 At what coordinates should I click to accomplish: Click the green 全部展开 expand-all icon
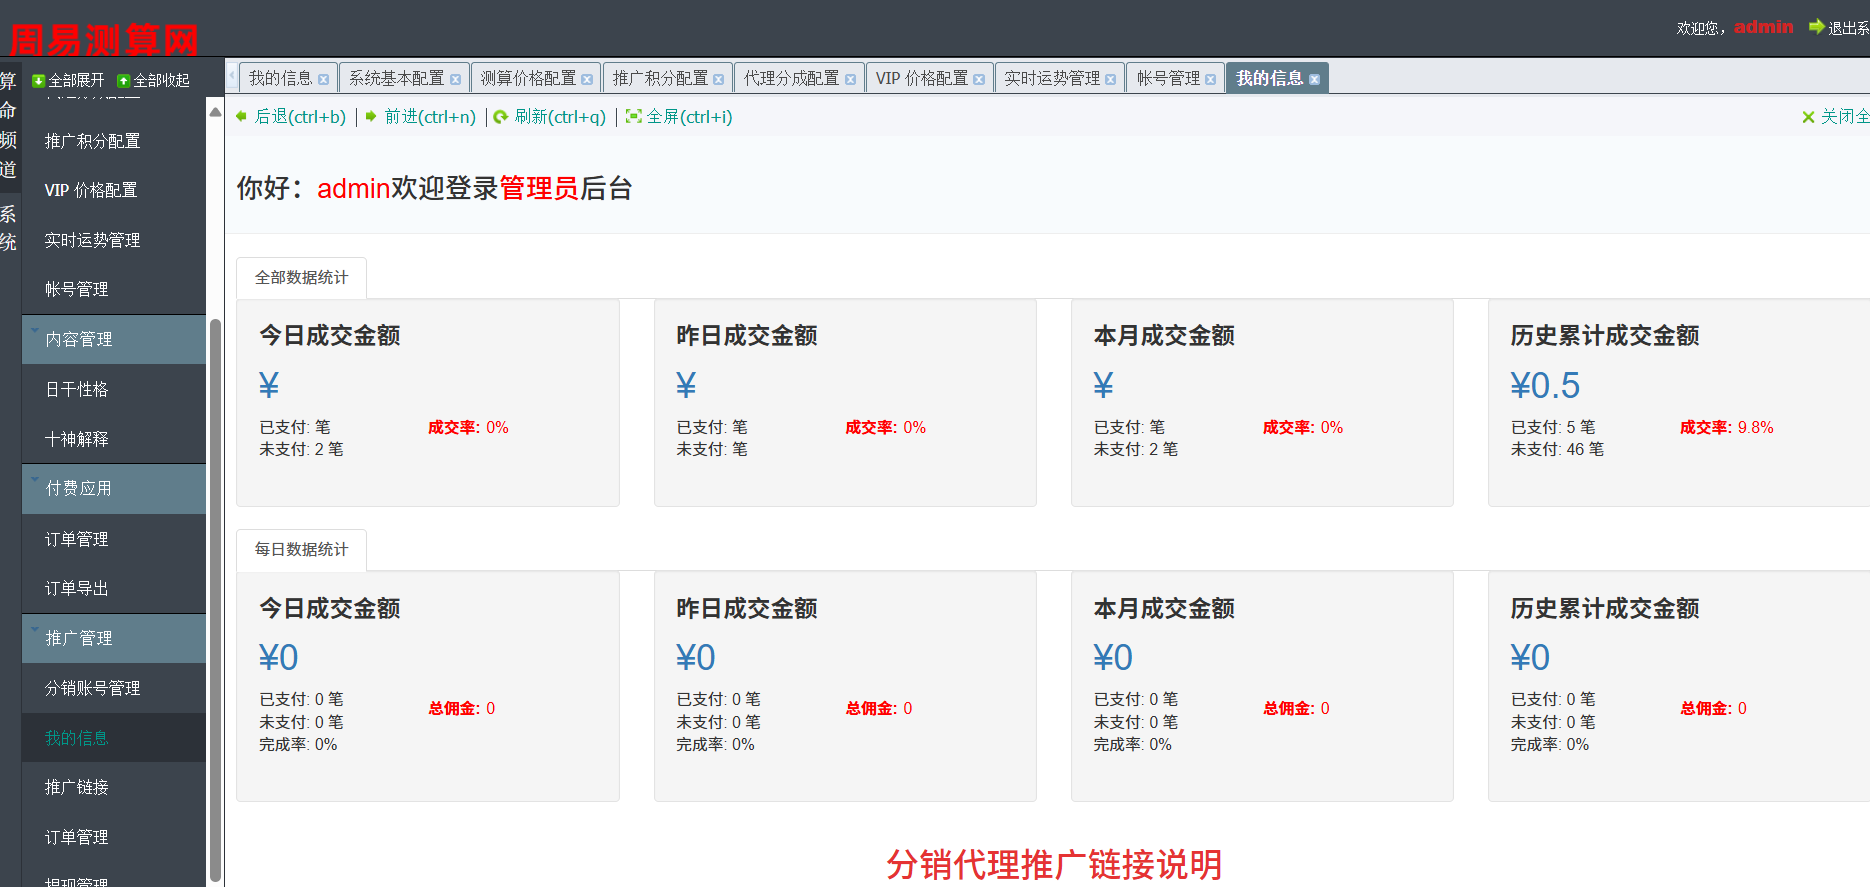(39, 81)
